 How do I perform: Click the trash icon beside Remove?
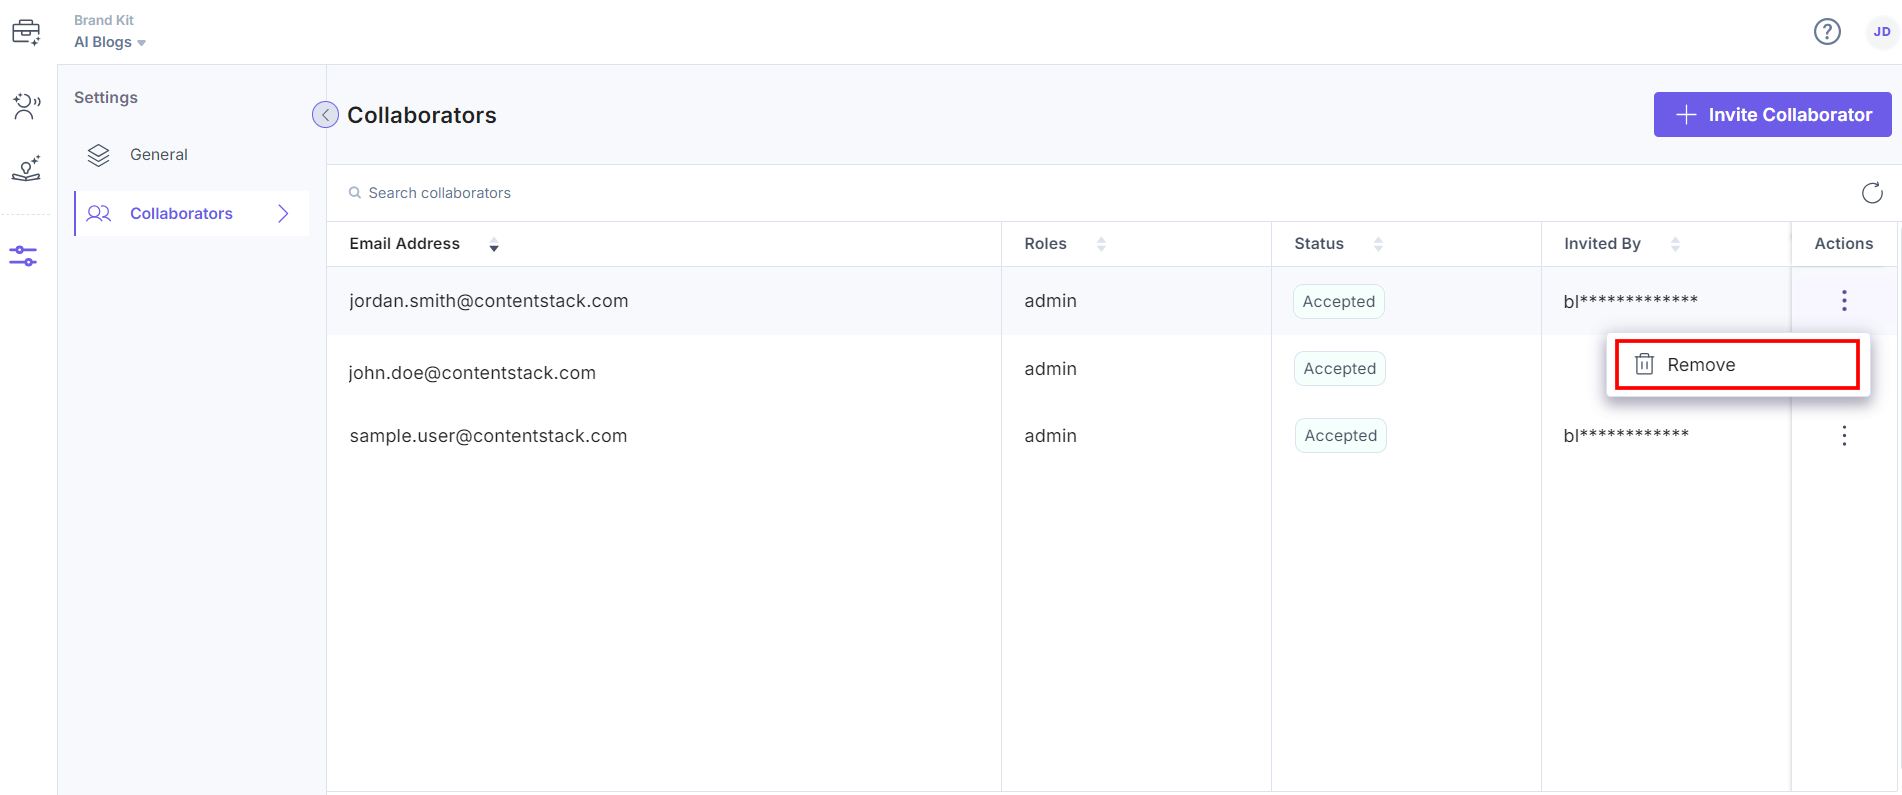tap(1644, 364)
